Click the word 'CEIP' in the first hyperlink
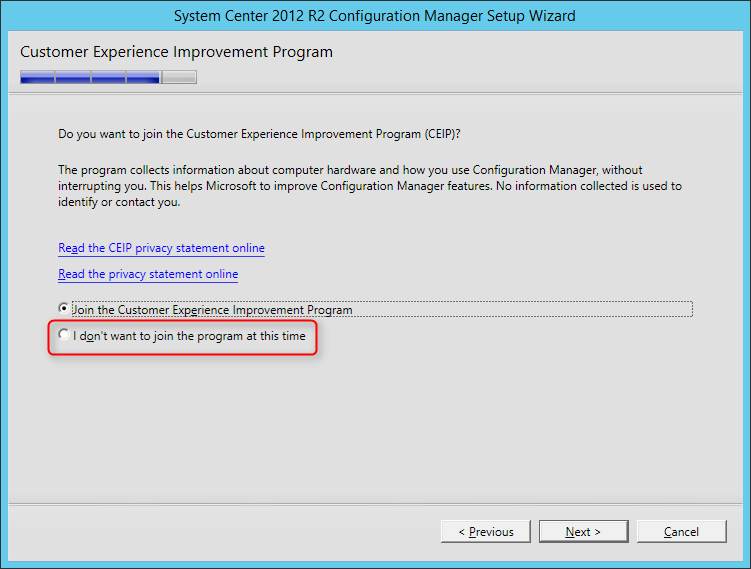 [120, 248]
